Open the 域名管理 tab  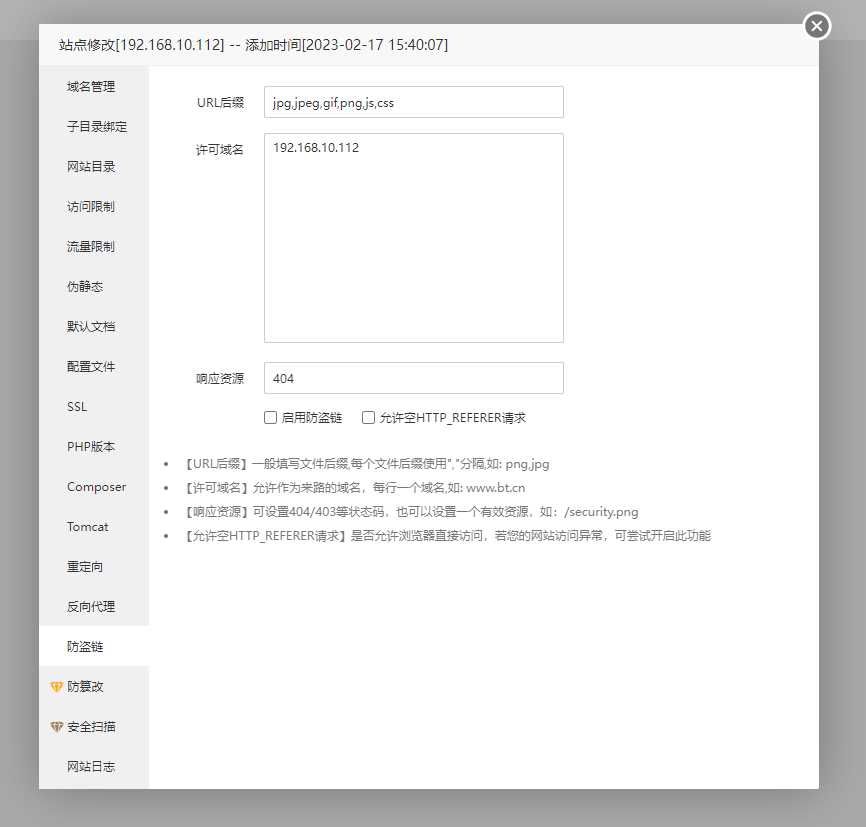(91, 87)
